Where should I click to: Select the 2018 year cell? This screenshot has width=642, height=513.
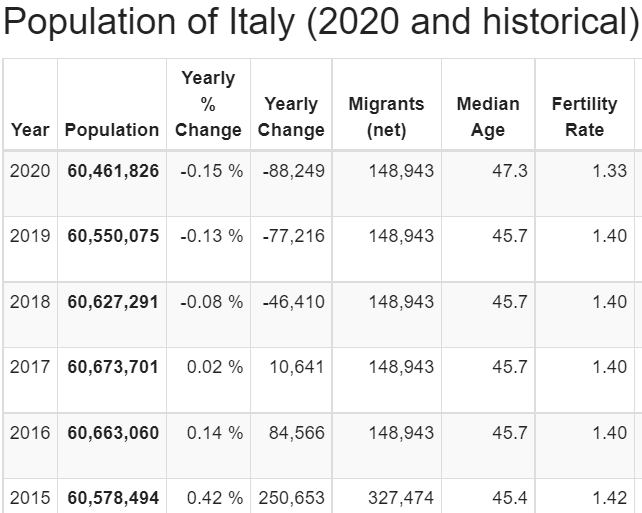(30, 302)
